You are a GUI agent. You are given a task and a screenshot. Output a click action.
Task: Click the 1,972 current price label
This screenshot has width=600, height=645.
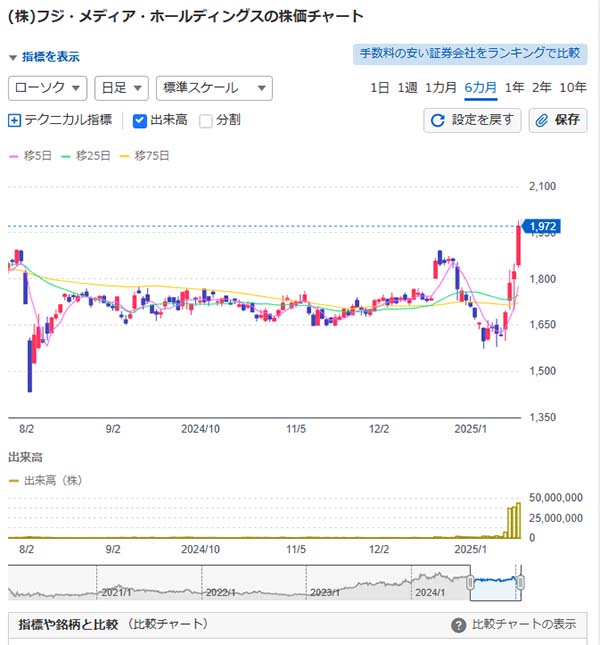542,226
